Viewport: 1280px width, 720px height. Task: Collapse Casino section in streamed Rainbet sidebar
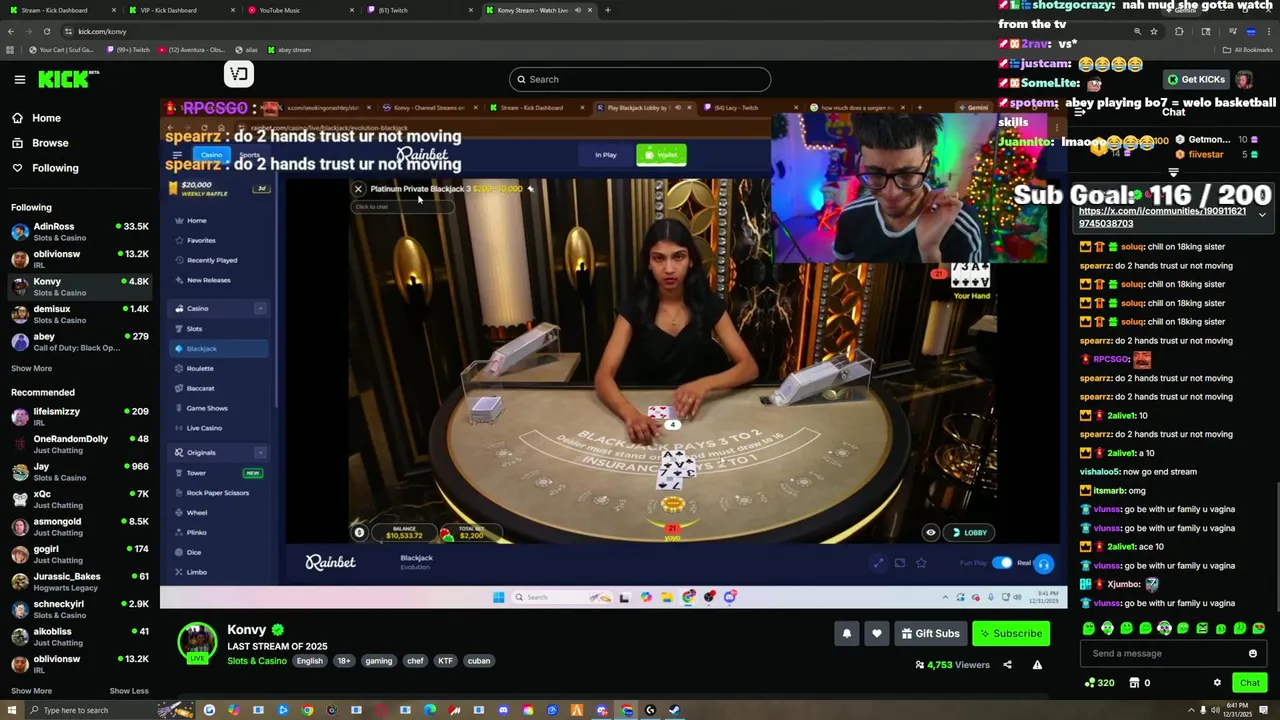[x=260, y=309]
